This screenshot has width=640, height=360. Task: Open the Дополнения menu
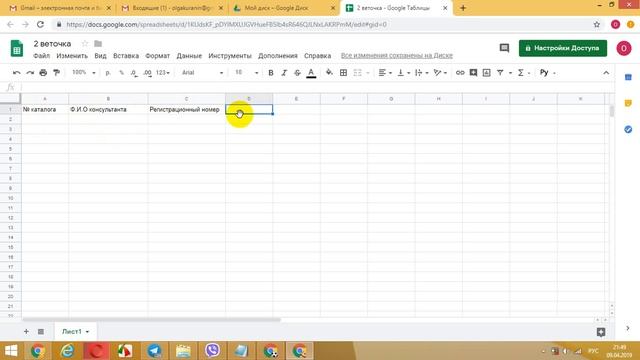[x=278, y=56]
